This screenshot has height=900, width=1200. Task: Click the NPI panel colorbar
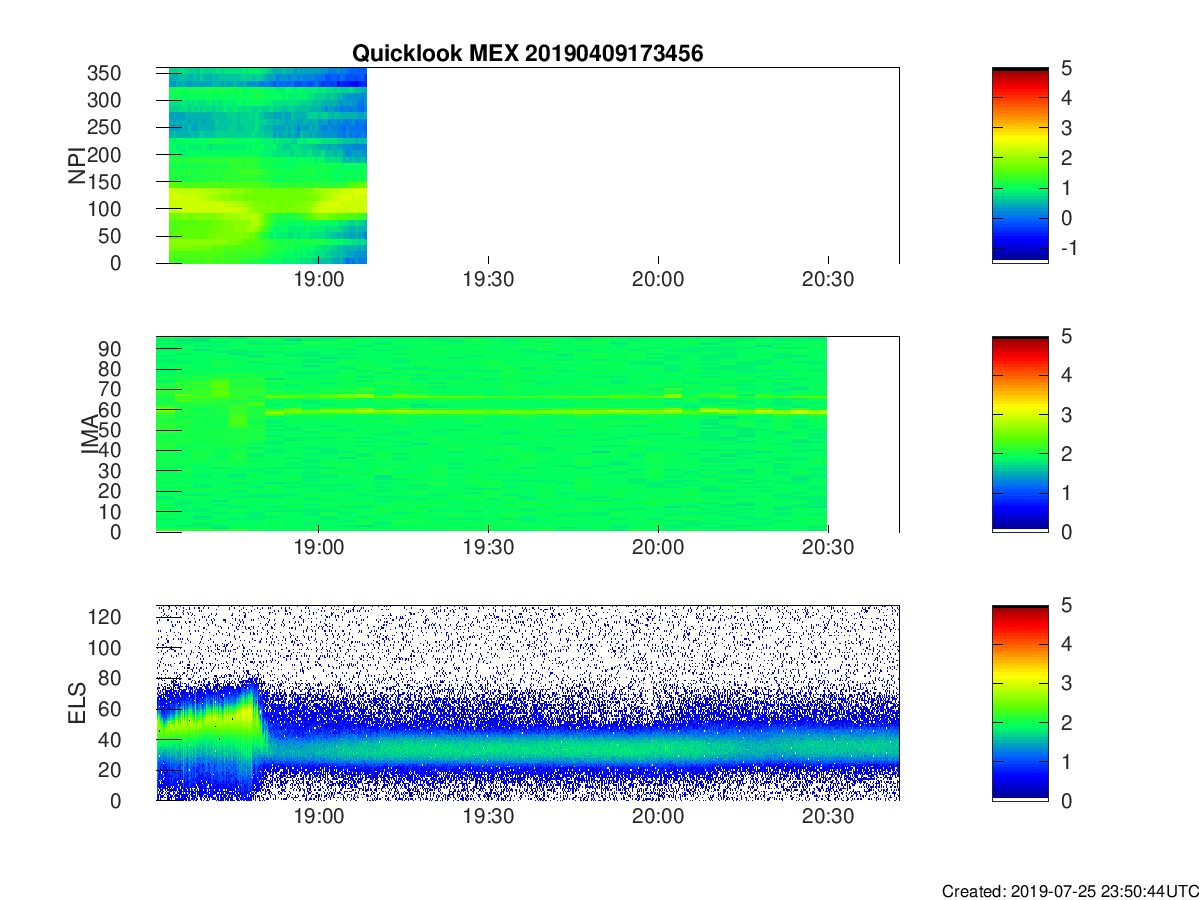point(1020,165)
